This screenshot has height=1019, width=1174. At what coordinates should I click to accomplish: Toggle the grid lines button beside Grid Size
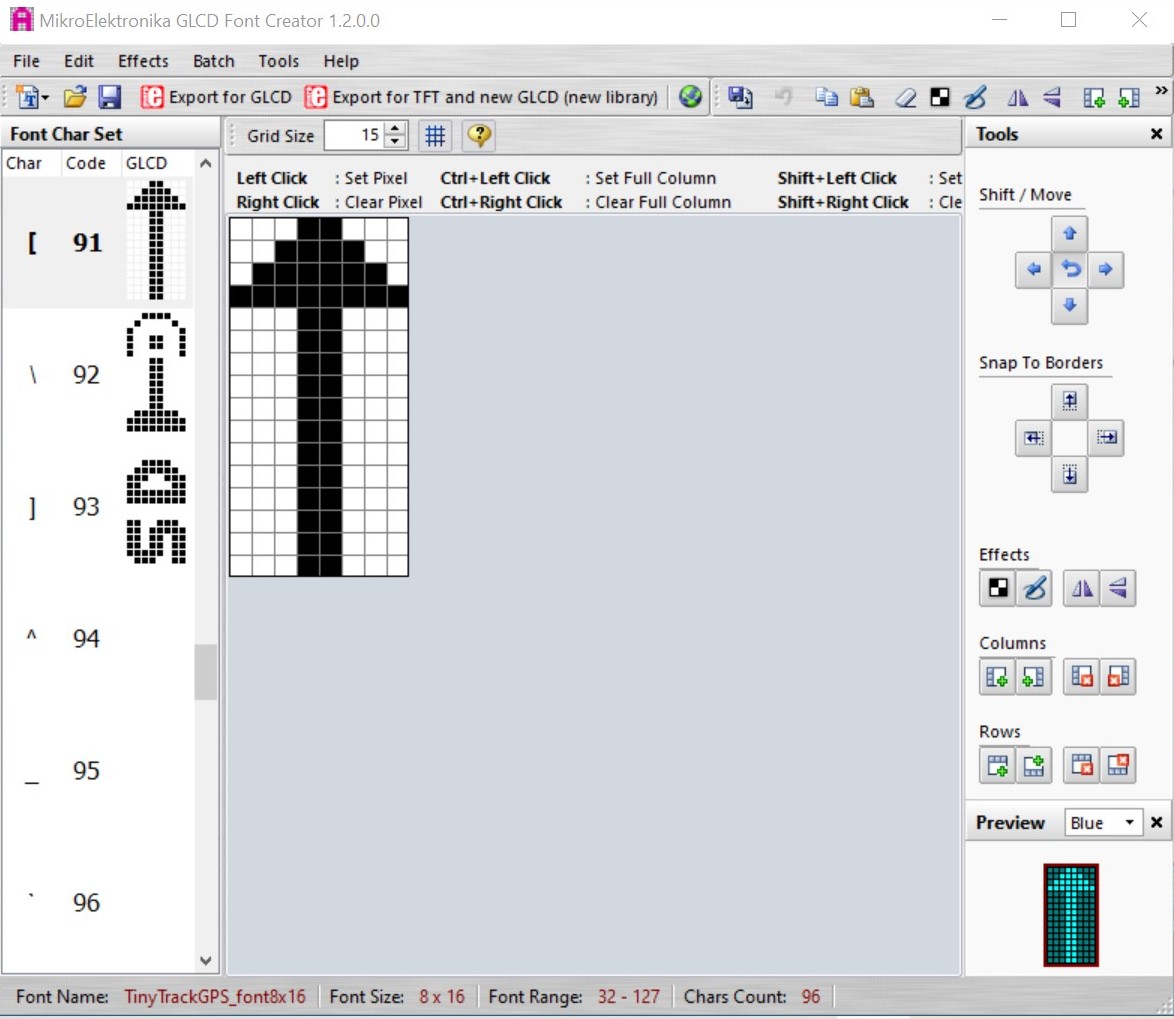(435, 136)
